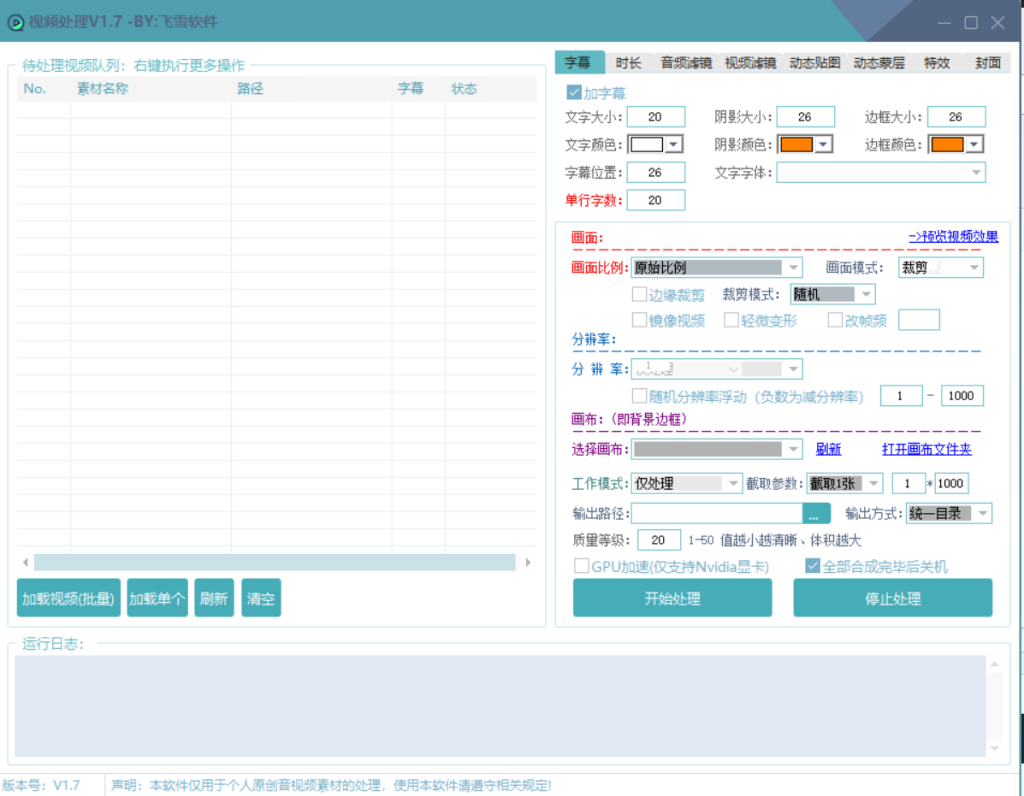Click the 加载视频(批量) button
The image size is (1024, 796).
tap(69, 599)
